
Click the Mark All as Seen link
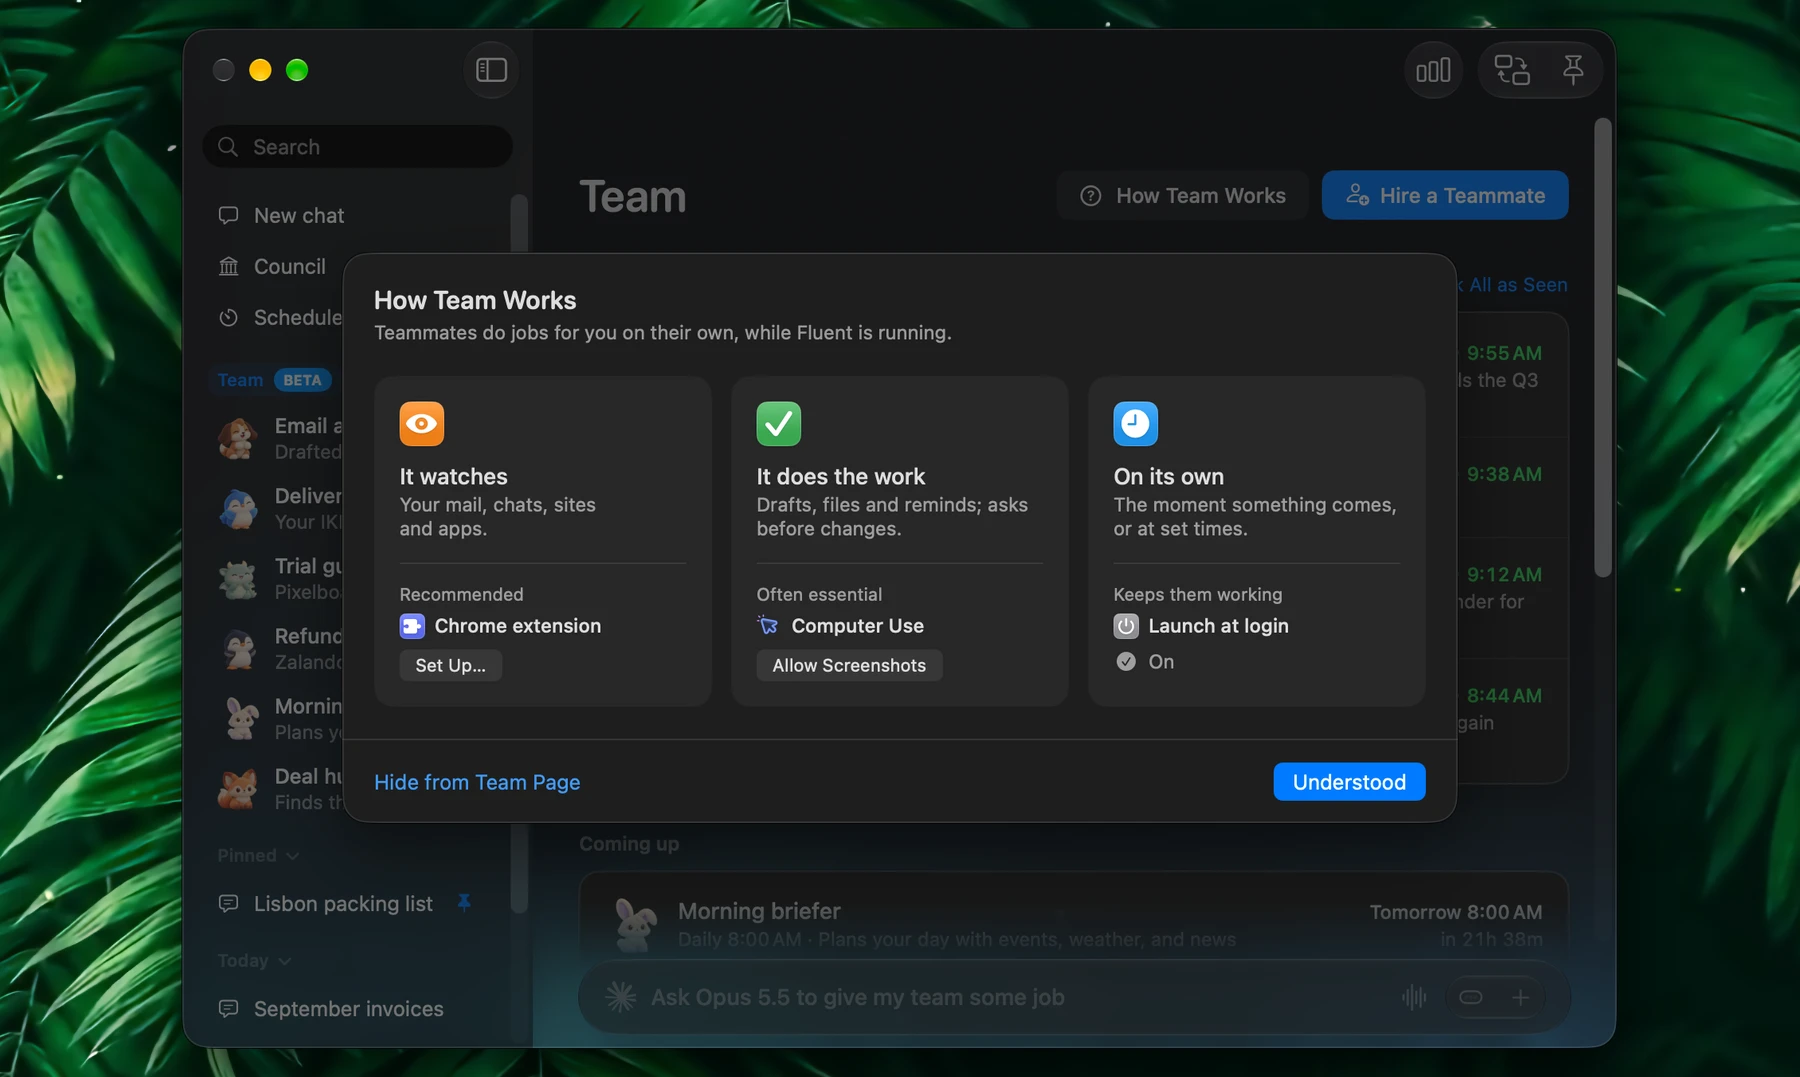click(1512, 285)
